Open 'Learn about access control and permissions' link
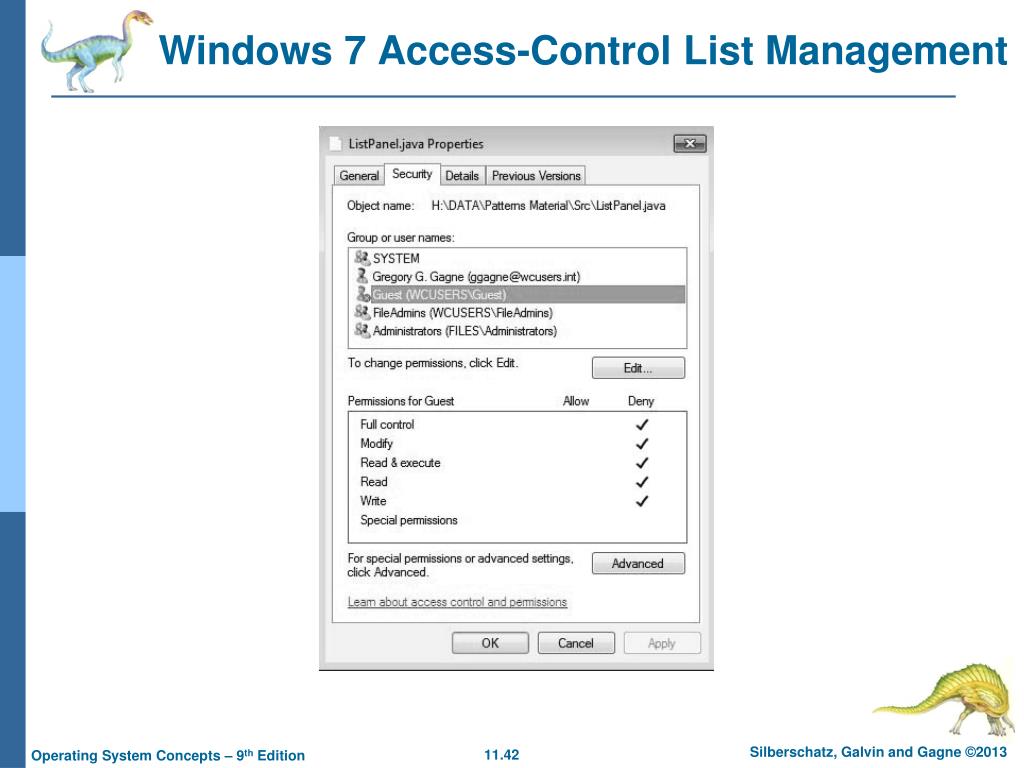Screen dimensions: 1024x768 coord(457,601)
